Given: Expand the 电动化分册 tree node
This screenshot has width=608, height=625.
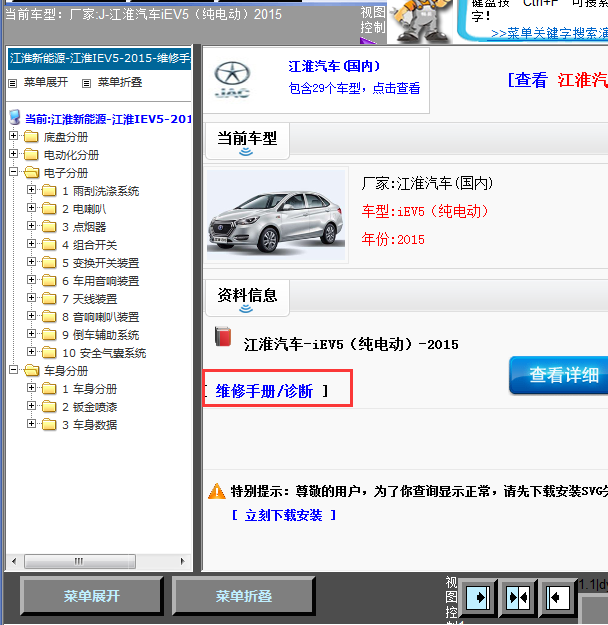Looking at the screenshot, I should [13, 153].
